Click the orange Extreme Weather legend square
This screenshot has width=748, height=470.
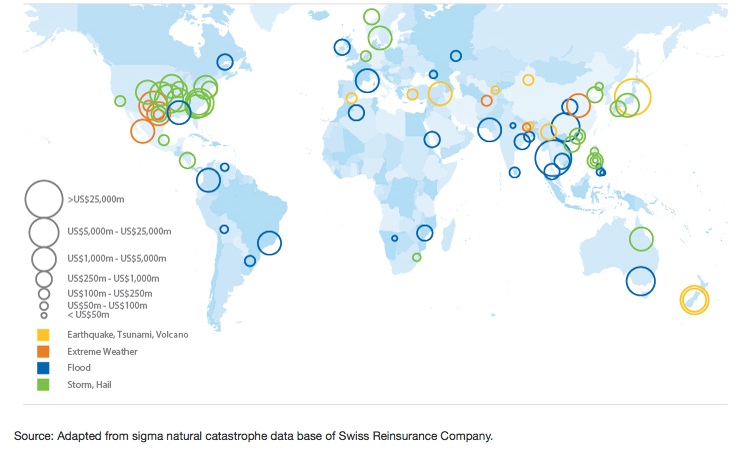point(43,351)
